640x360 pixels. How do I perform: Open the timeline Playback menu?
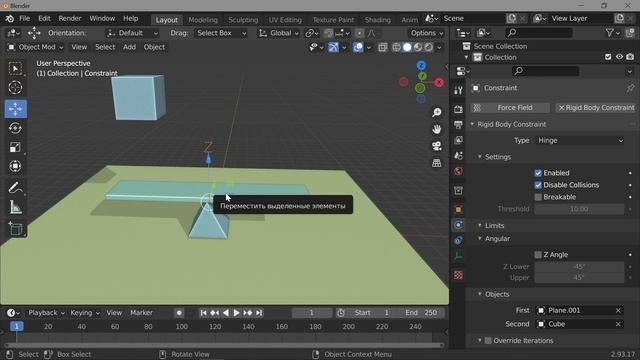pyautogui.click(x=46, y=313)
